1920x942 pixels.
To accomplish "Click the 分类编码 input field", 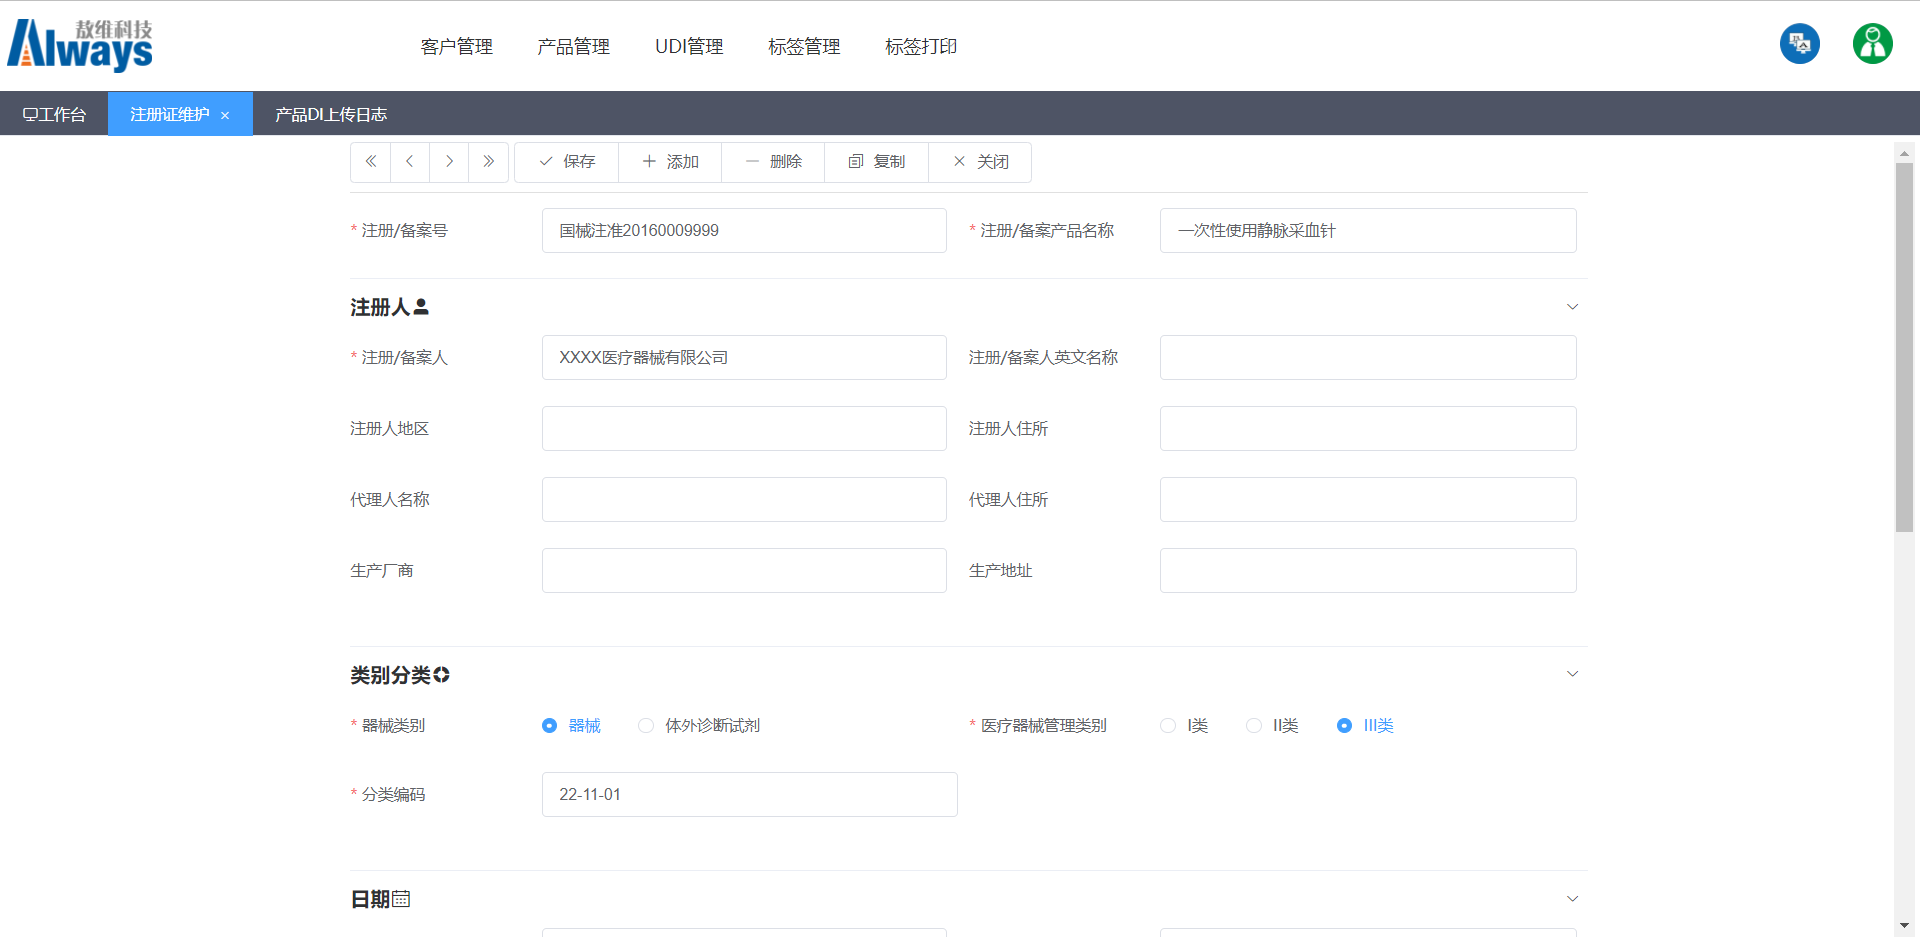I will (x=750, y=795).
